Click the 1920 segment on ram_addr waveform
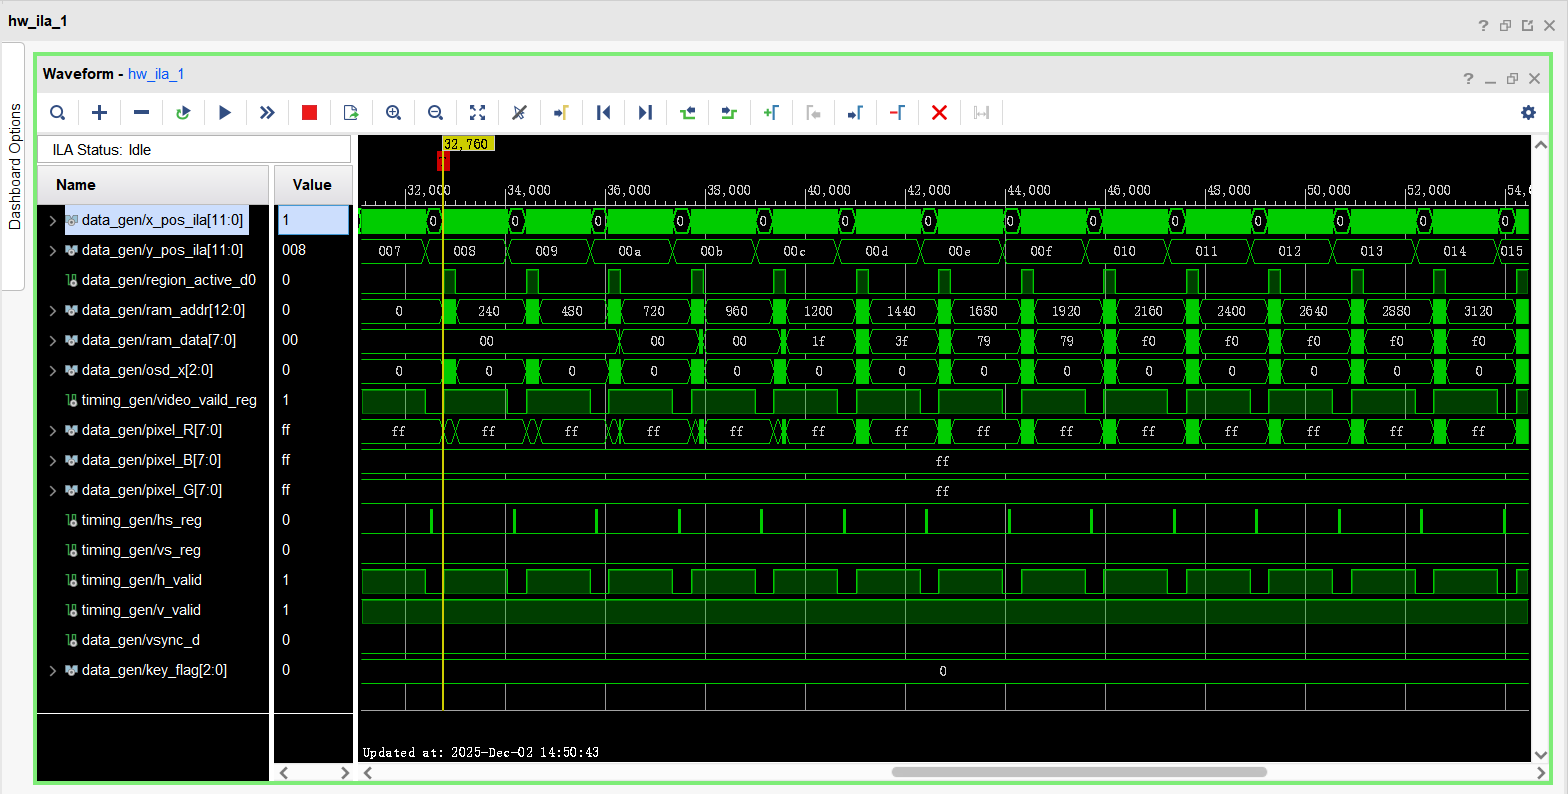1568x794 pixels. pos(1066,311)
